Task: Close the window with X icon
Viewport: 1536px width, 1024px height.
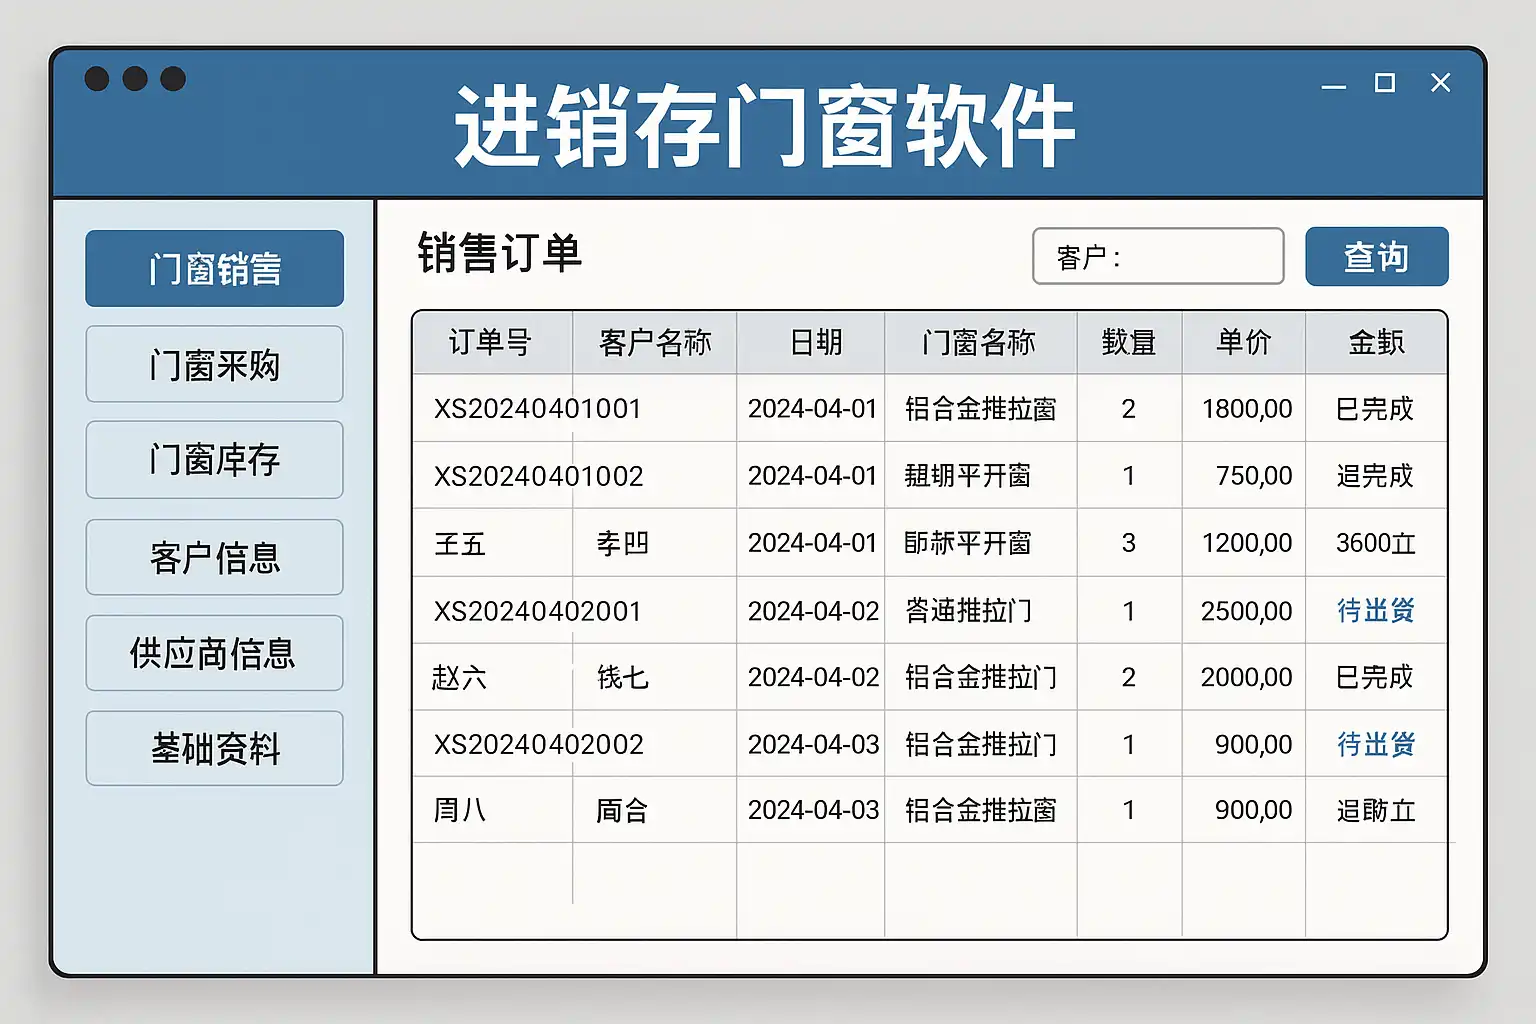Action: pyautogui.click(x=1440, y=83)
